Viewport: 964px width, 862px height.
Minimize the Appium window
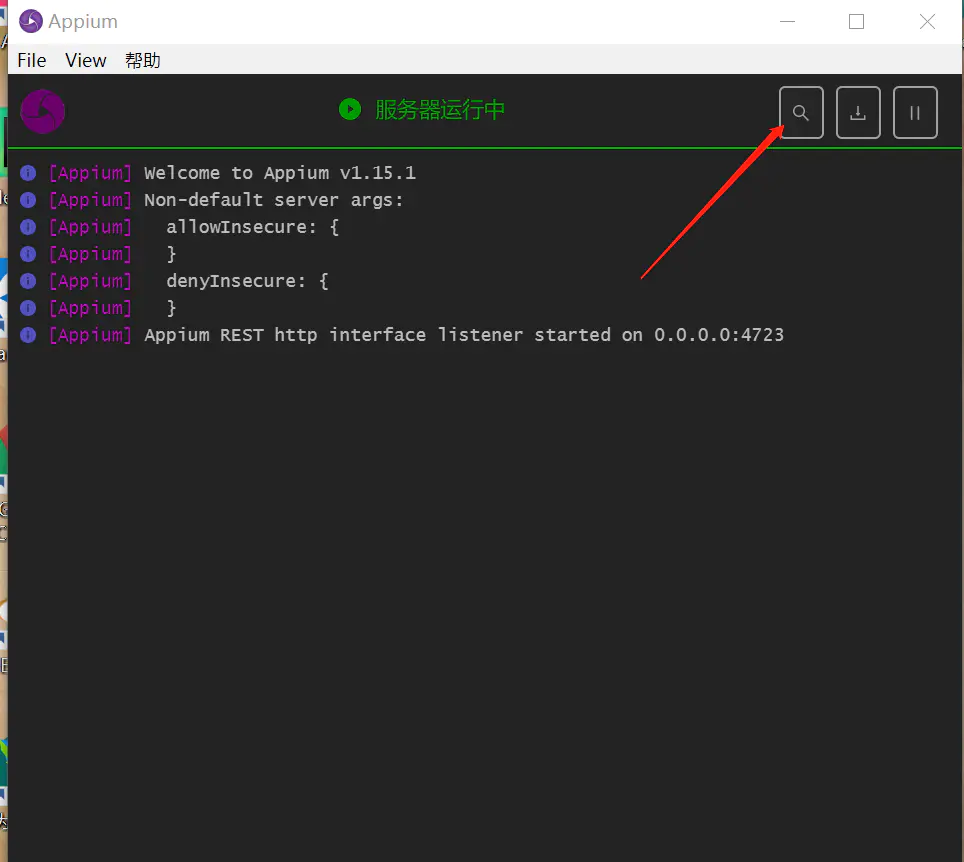tap(788, 21)
